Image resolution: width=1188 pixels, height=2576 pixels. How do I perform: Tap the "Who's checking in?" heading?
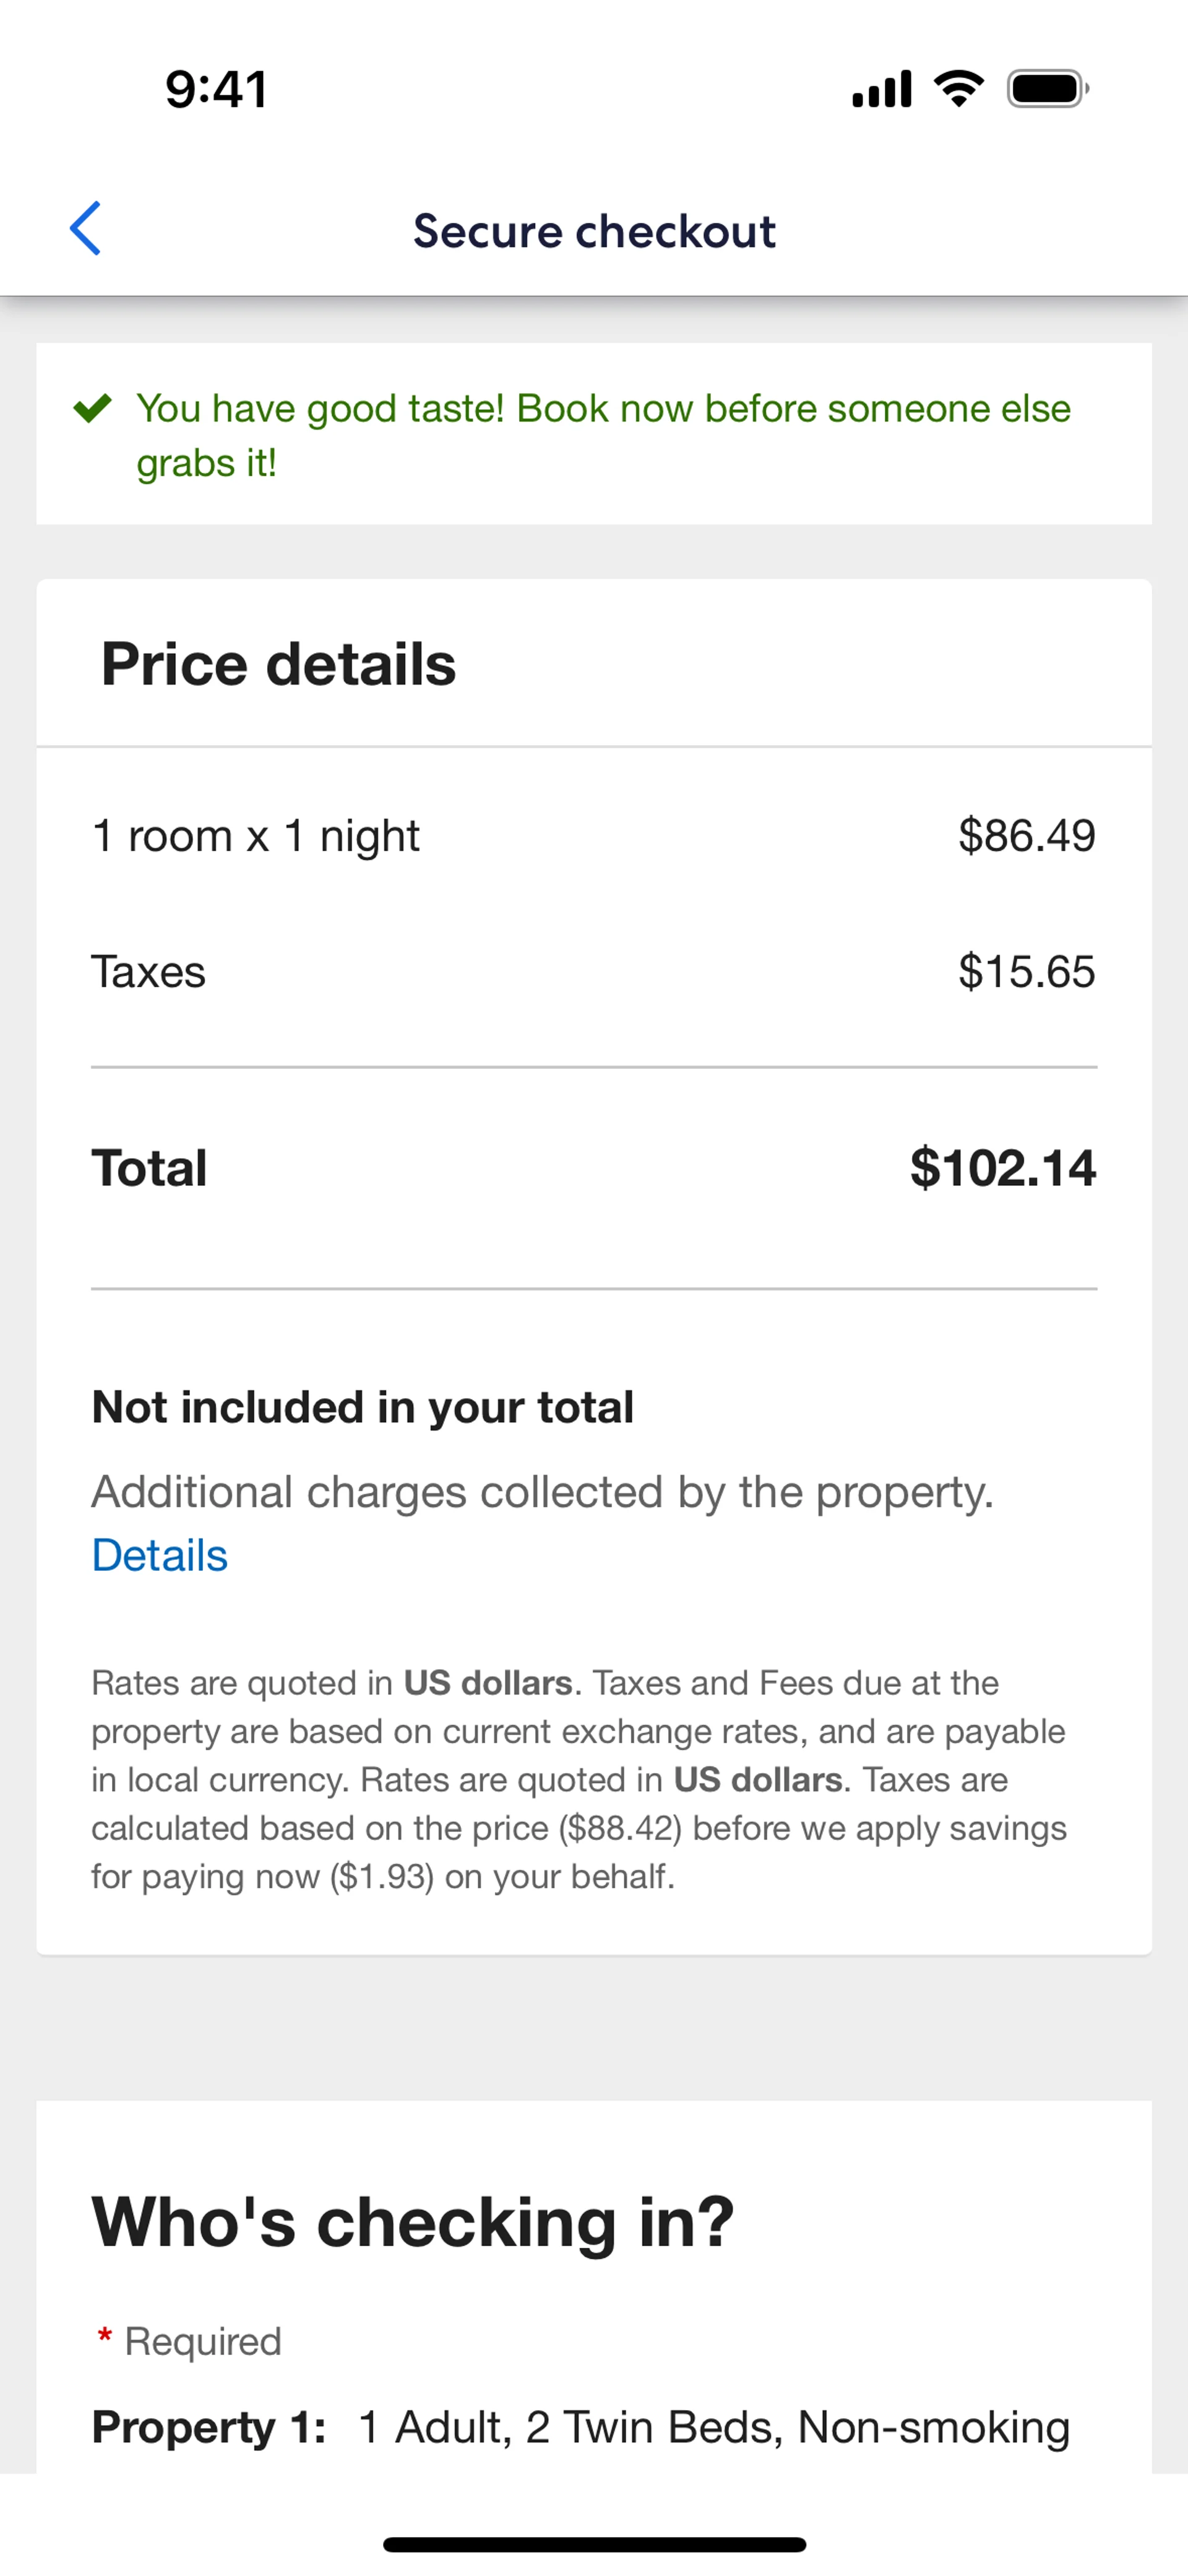pos(413,2222)
